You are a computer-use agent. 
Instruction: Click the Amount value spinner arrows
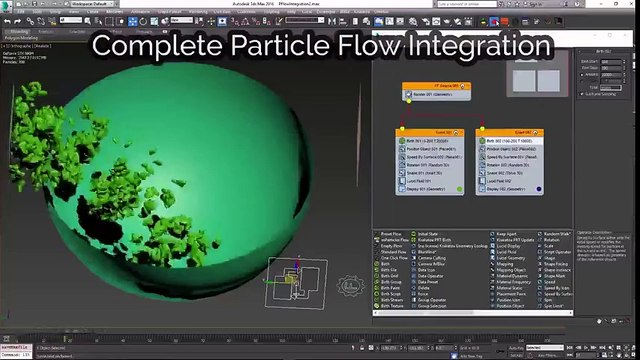(624, 75)
